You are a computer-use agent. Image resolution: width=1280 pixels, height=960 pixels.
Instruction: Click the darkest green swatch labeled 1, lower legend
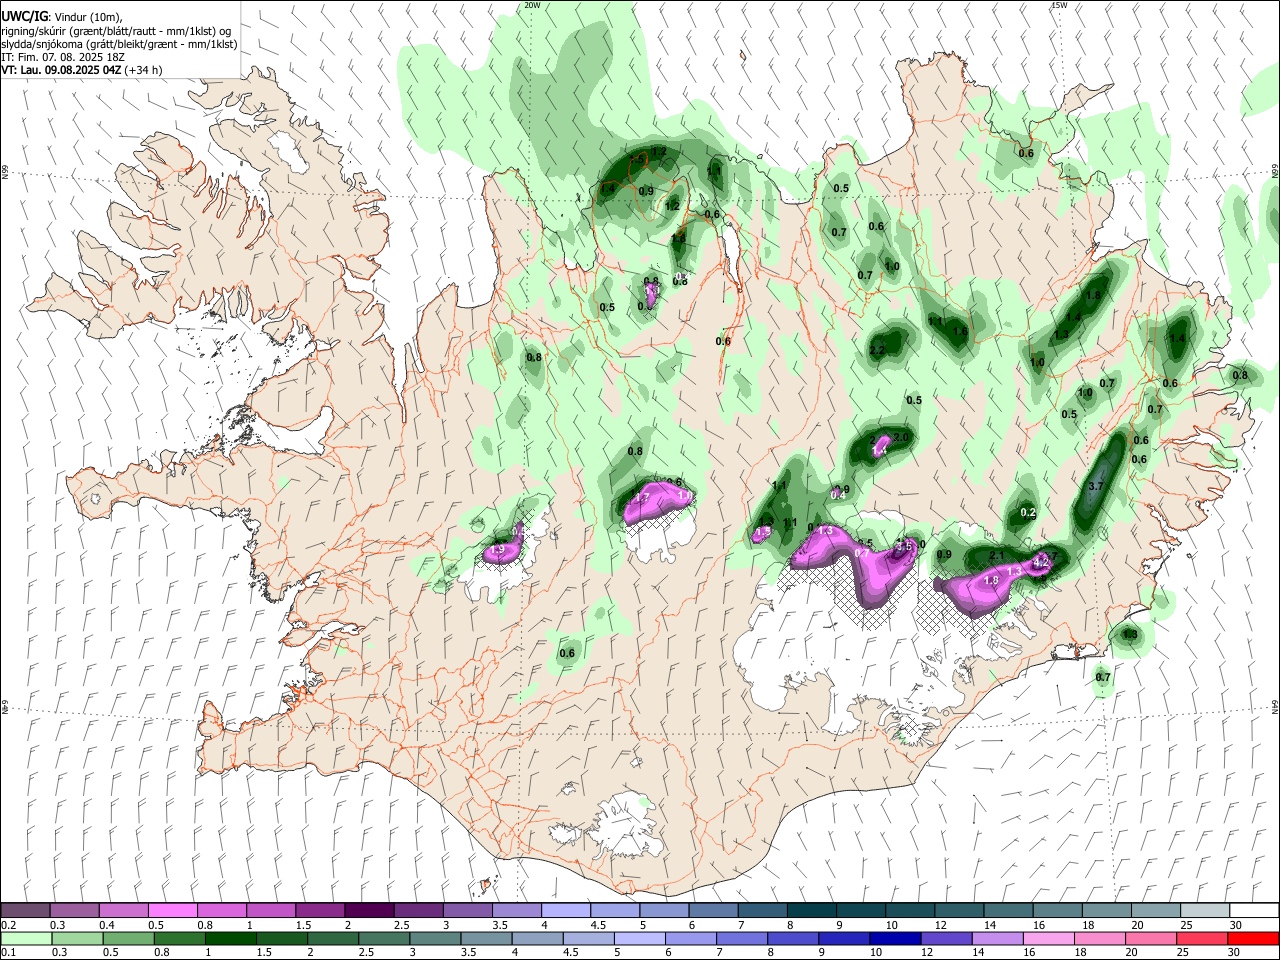pos(230,939)
